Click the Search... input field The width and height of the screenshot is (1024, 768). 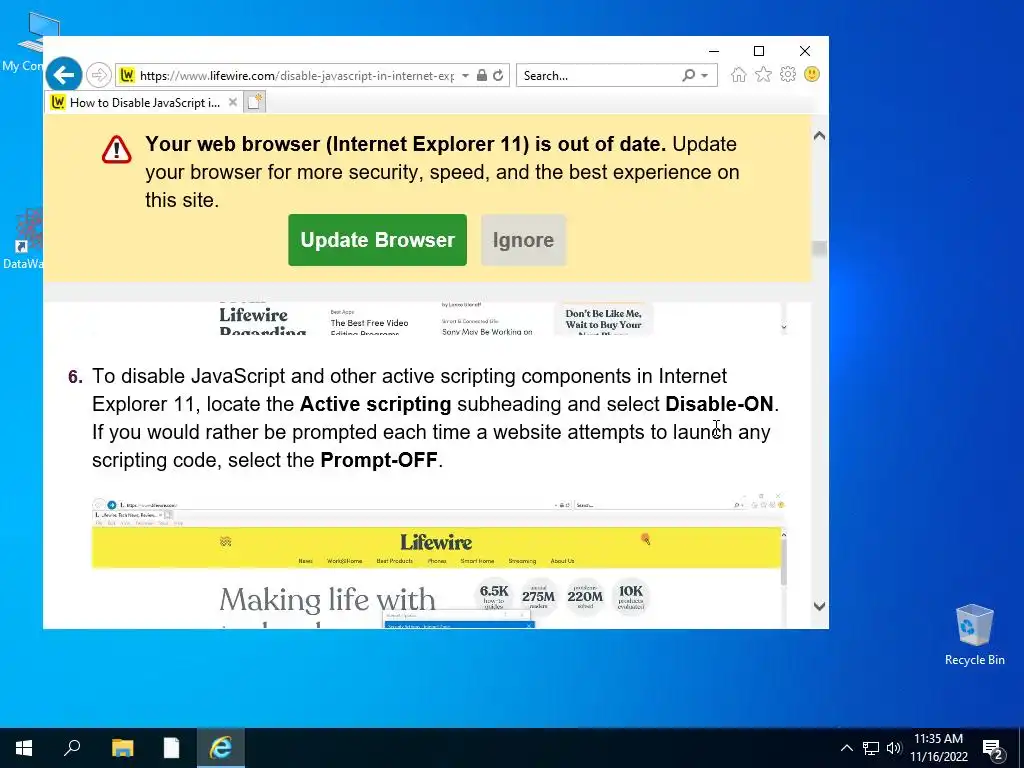point(600,76)
